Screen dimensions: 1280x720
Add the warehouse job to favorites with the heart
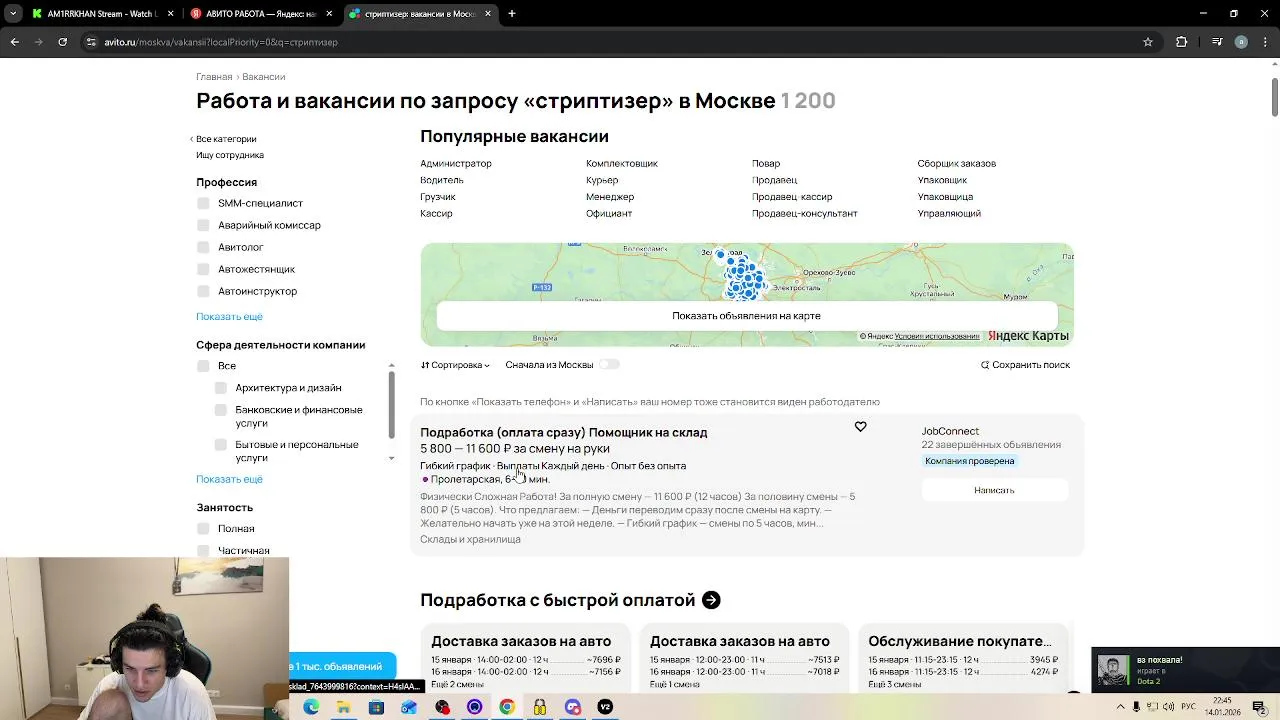point(860,427)
